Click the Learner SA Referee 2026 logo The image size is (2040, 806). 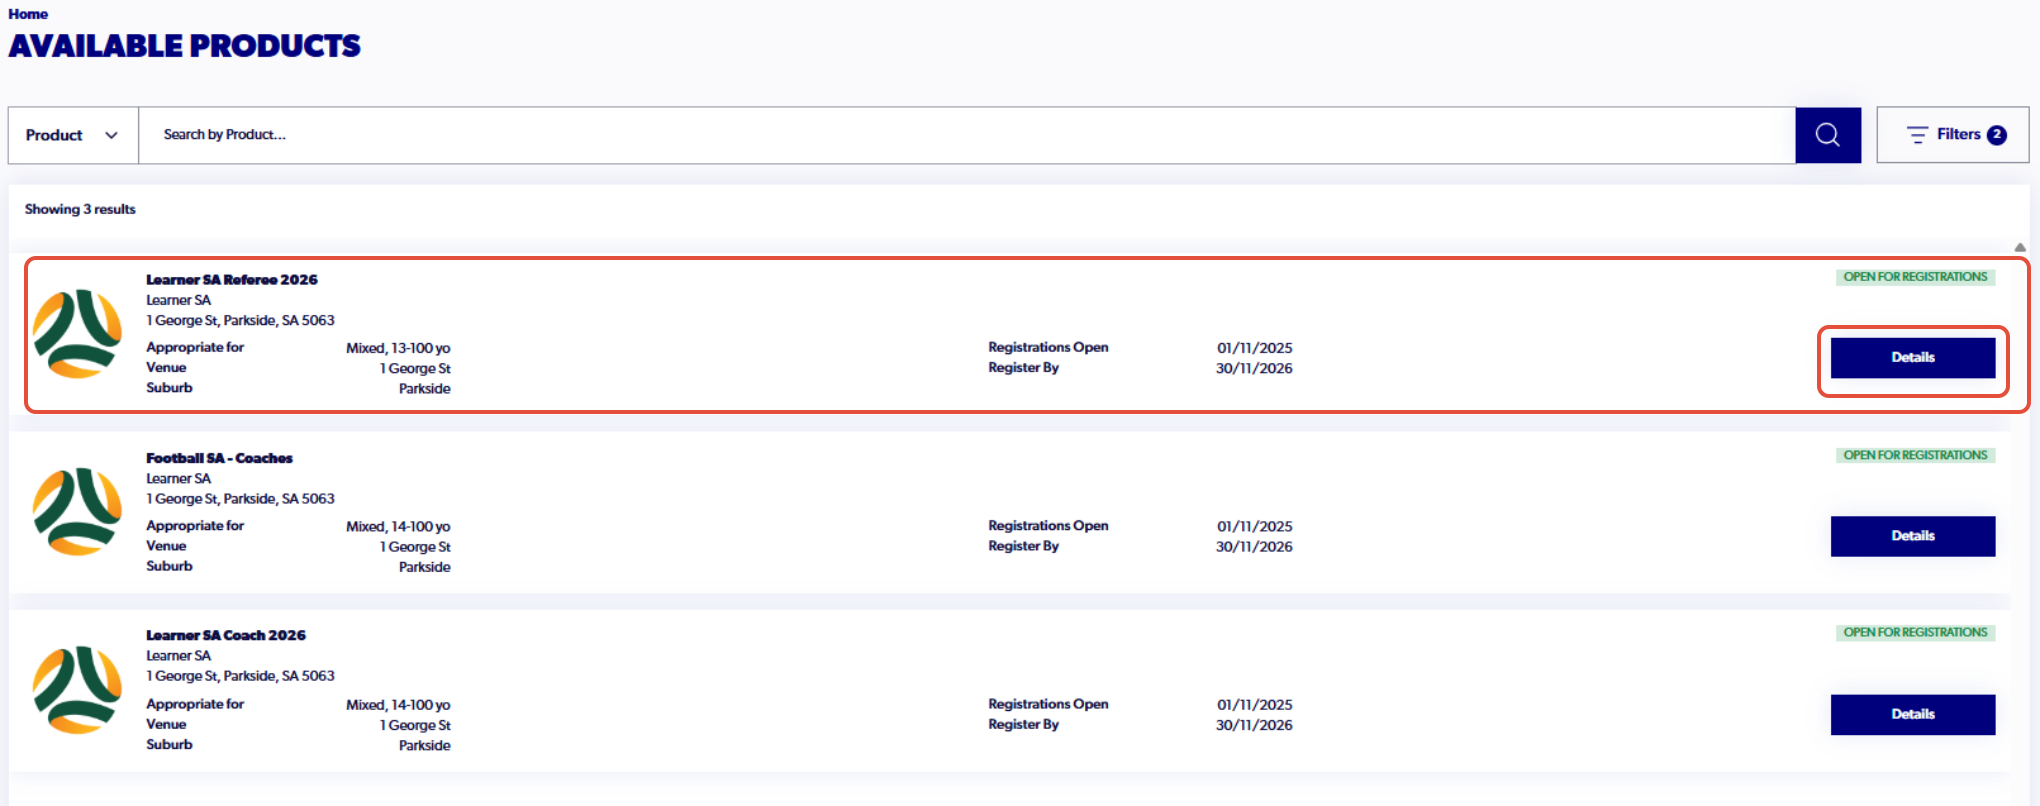pyautogui.click(x=77, y=334)
